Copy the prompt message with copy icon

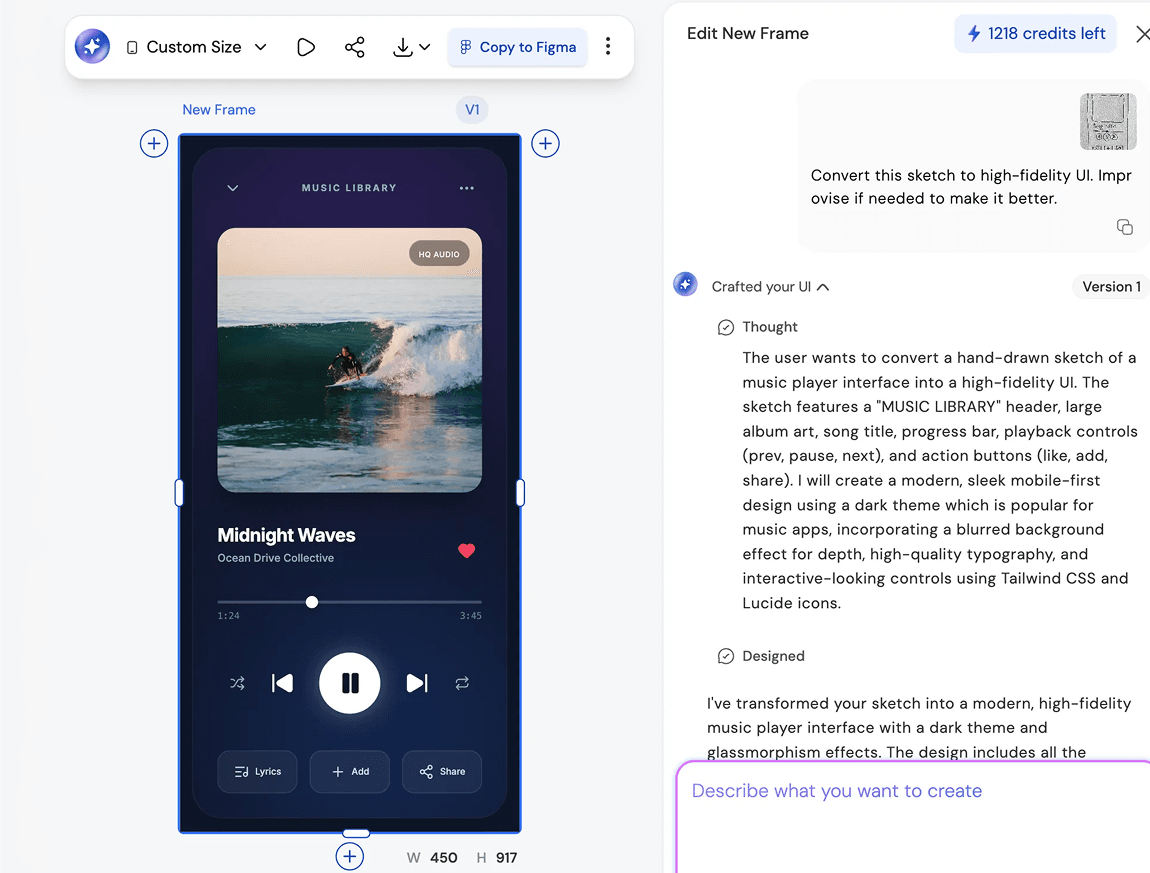(1125, 227)
